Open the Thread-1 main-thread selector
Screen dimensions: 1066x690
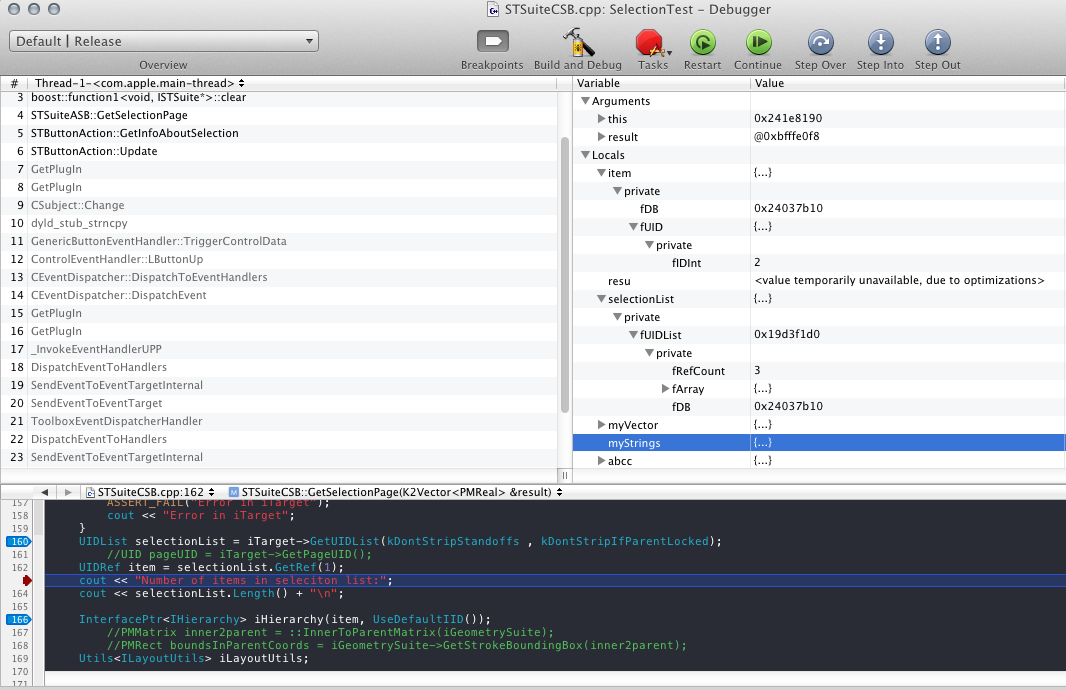[x=139, y=83]
